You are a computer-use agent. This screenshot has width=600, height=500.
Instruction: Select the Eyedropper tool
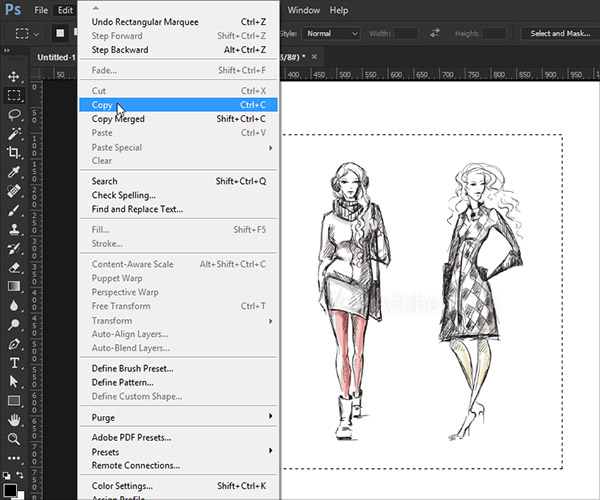point(14,172)
